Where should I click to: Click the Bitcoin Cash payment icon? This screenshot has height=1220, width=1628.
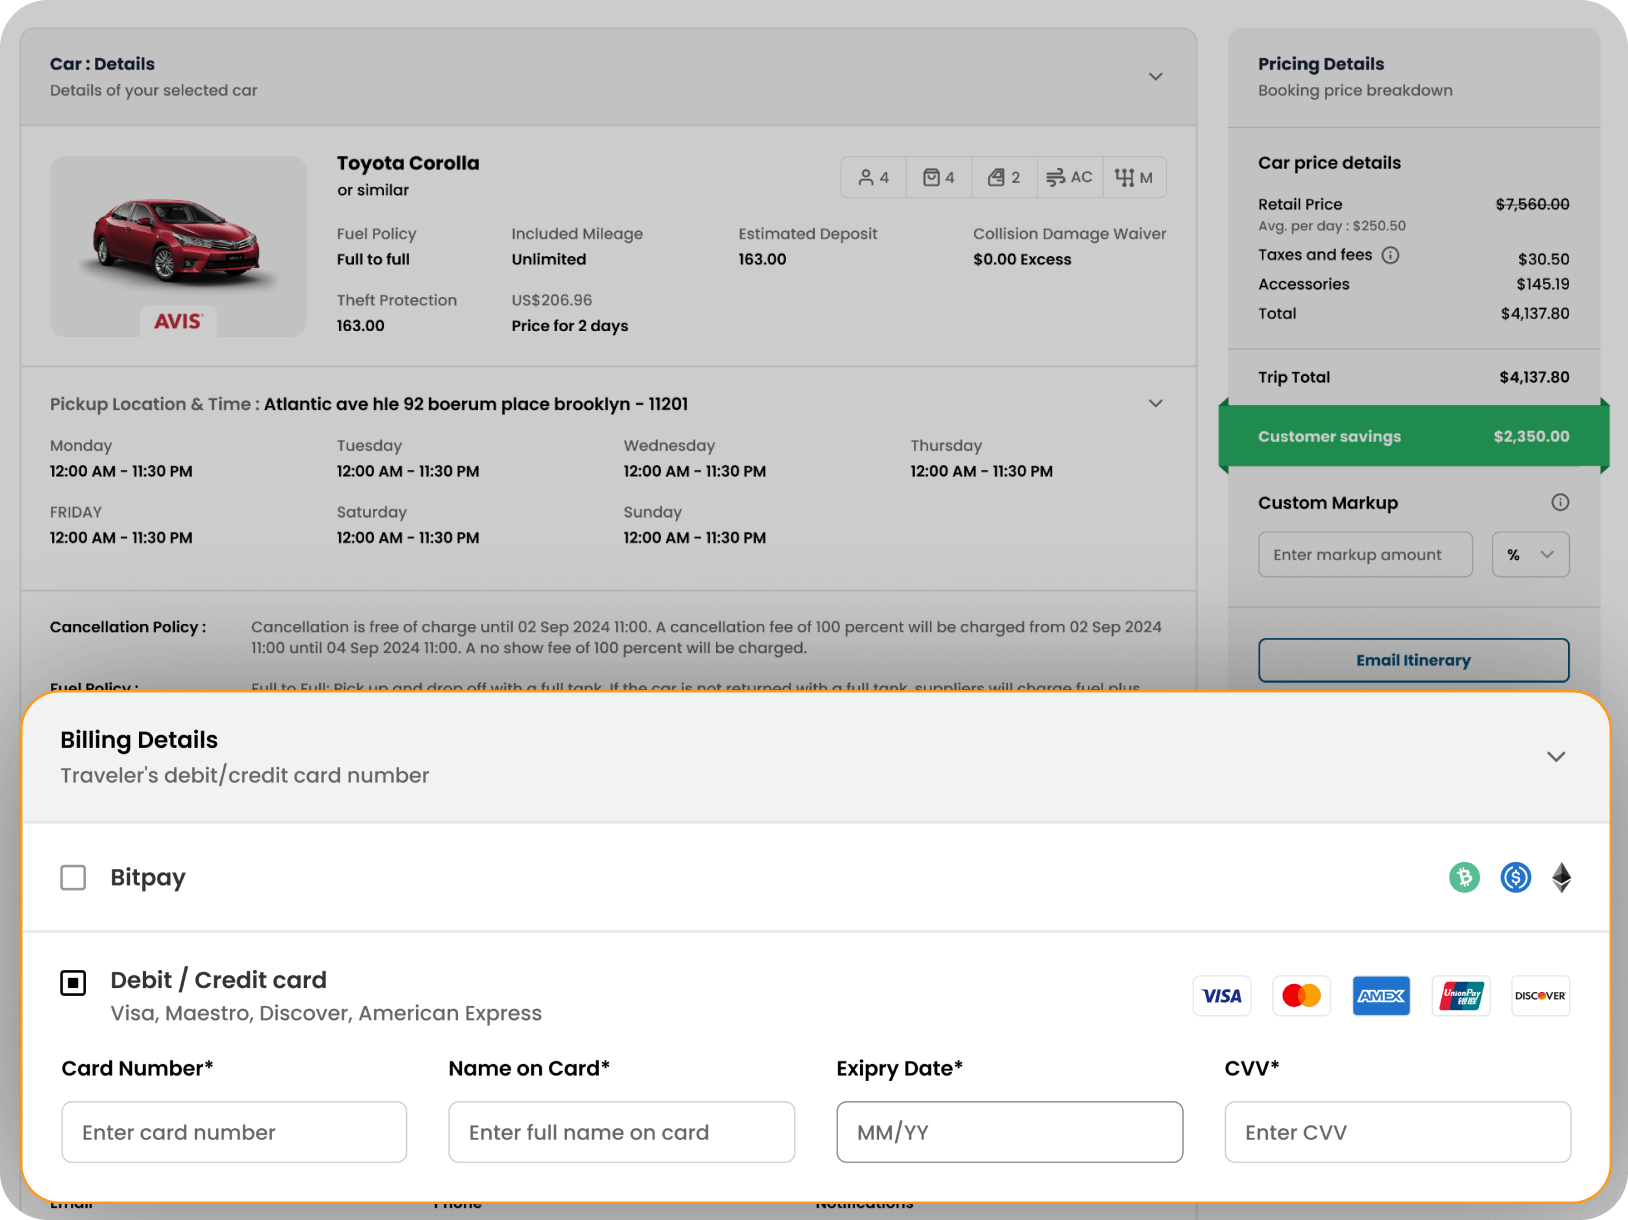1464,878
